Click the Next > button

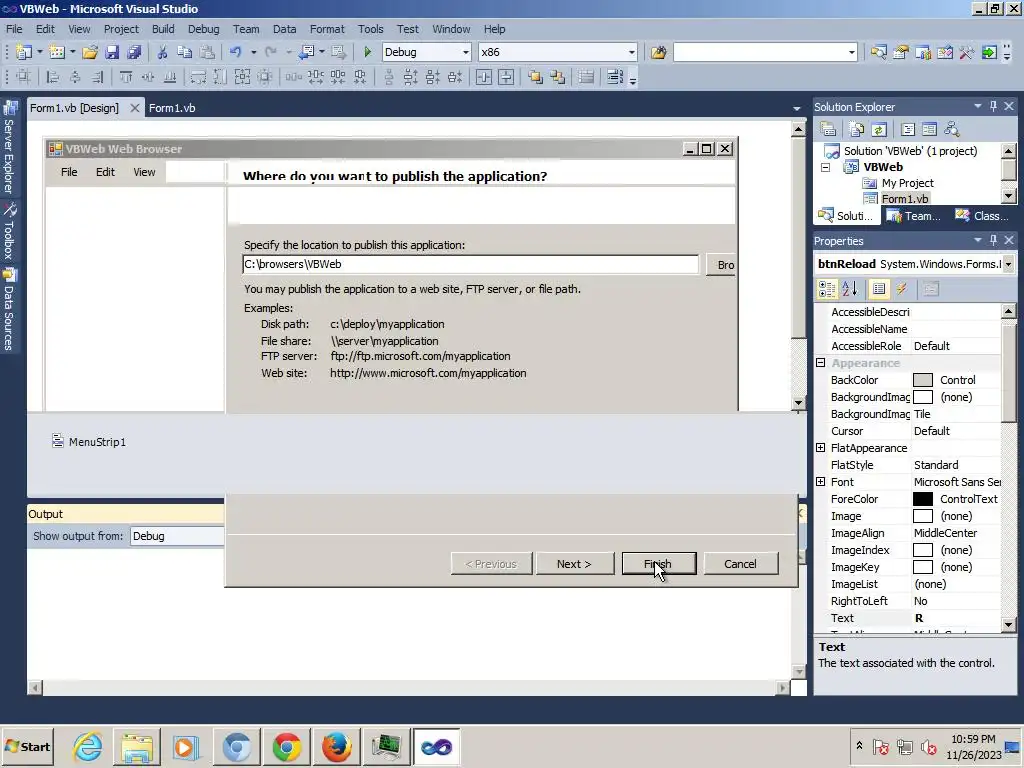click(x=574, y=564)
